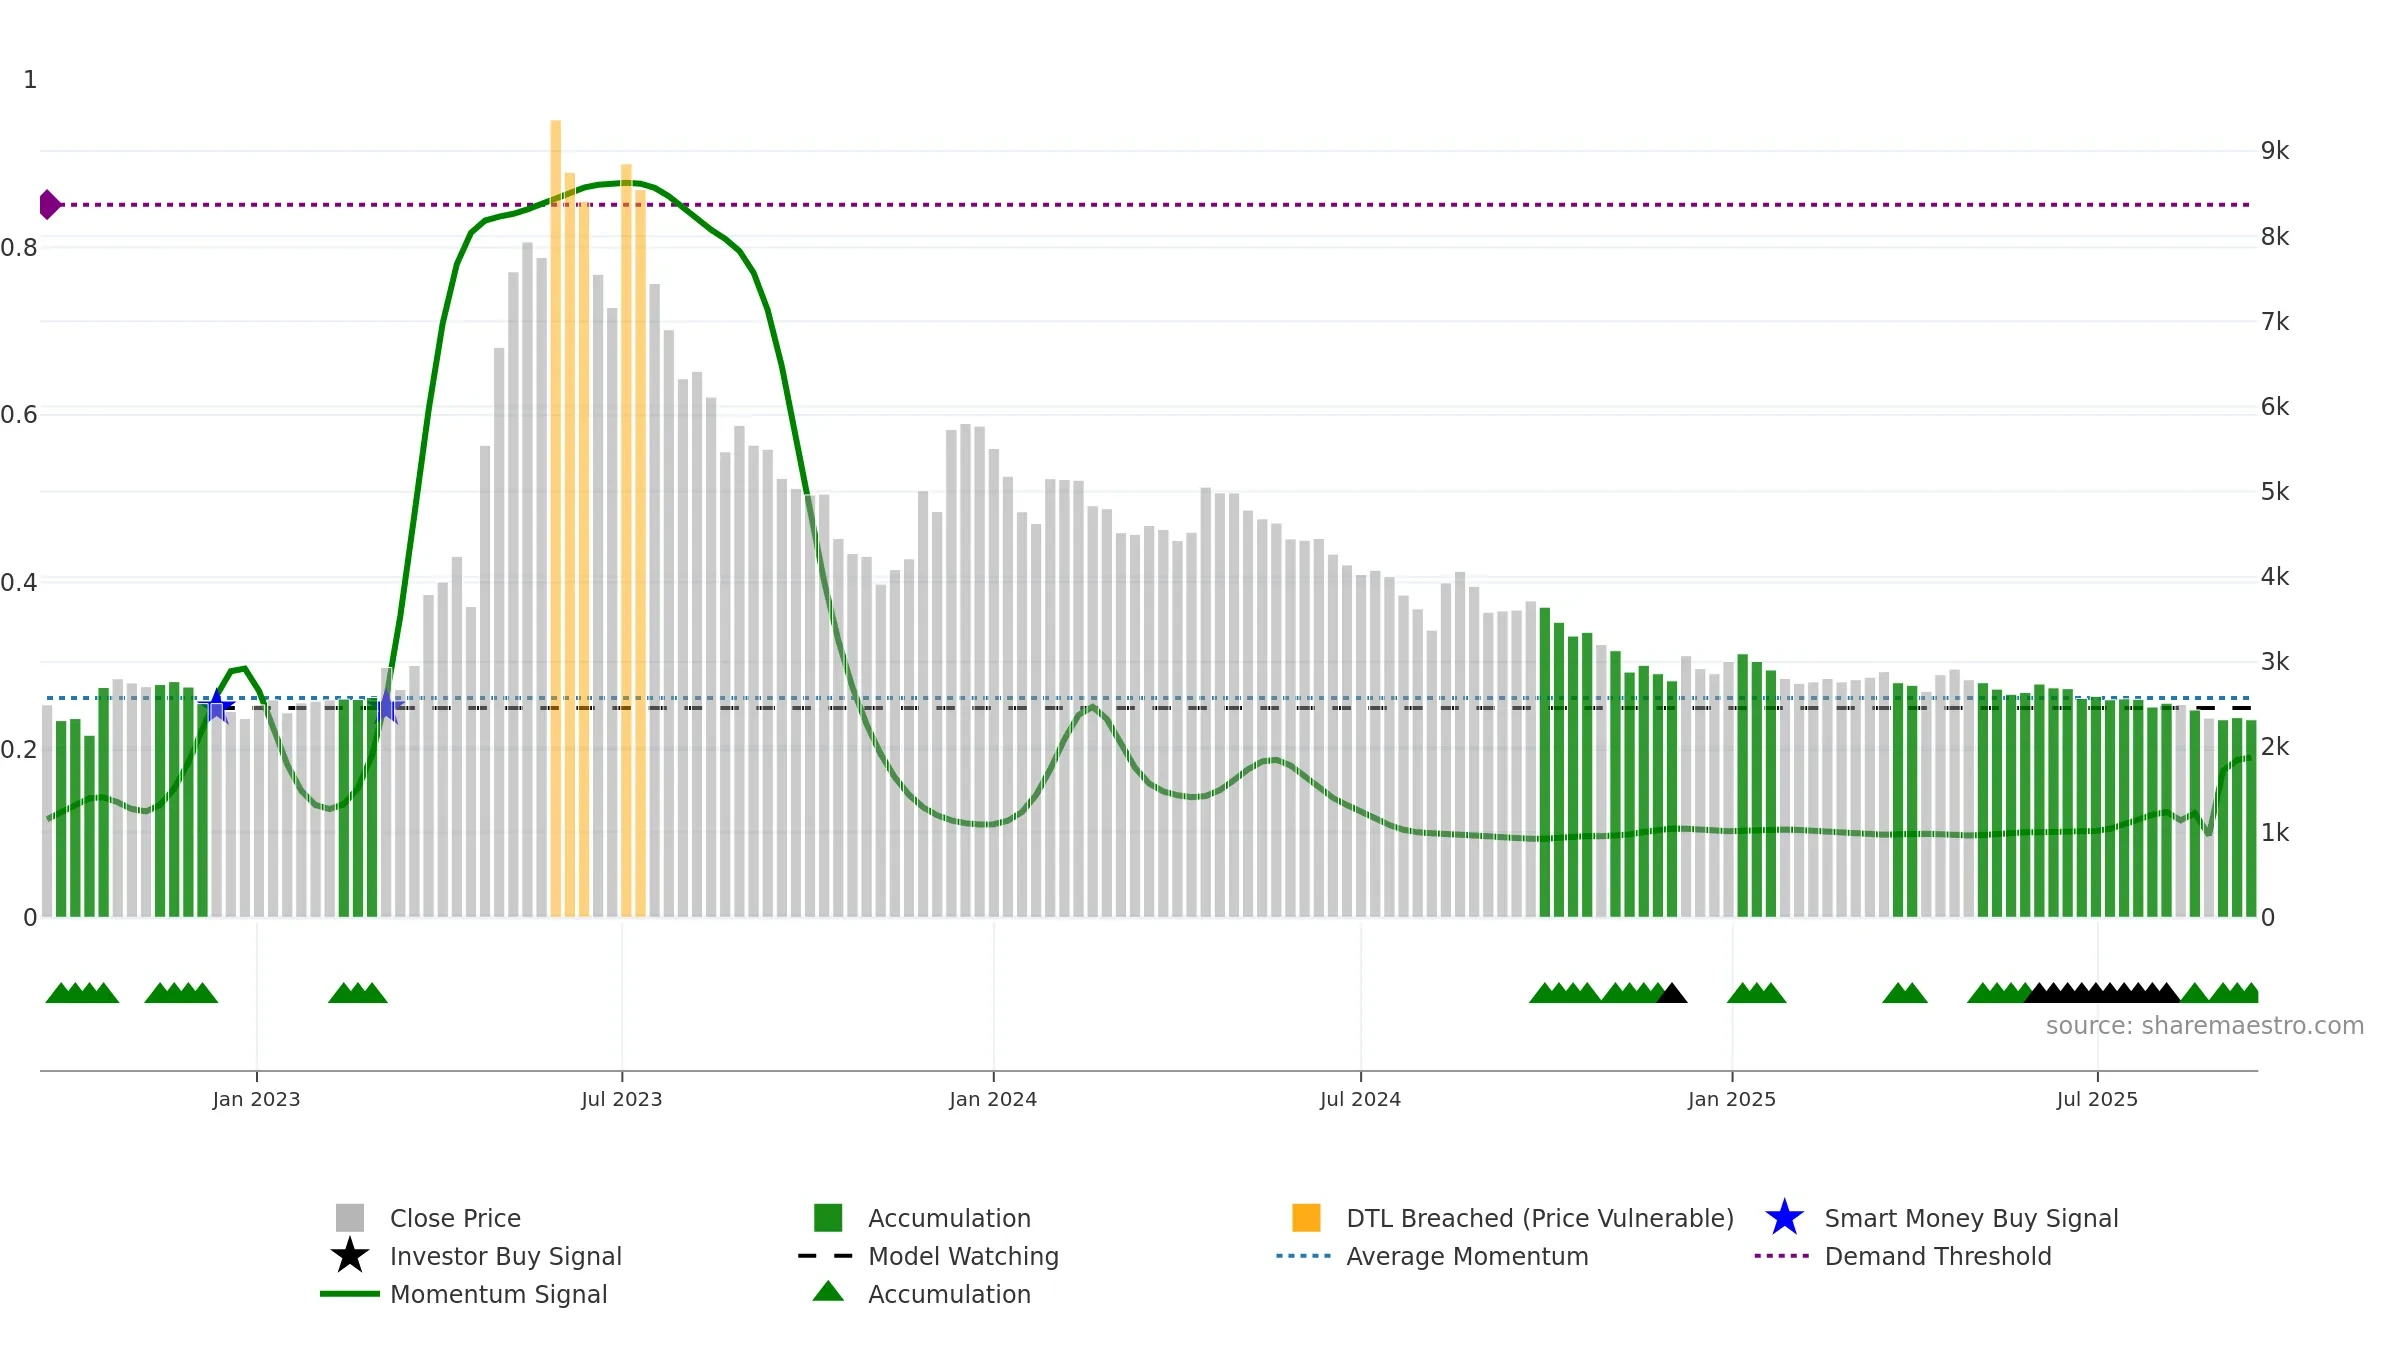This screenshot has height=1350, width=2400.
Task: Click the dotted Average Momentum legend line
Action: click(1304, 1256)
